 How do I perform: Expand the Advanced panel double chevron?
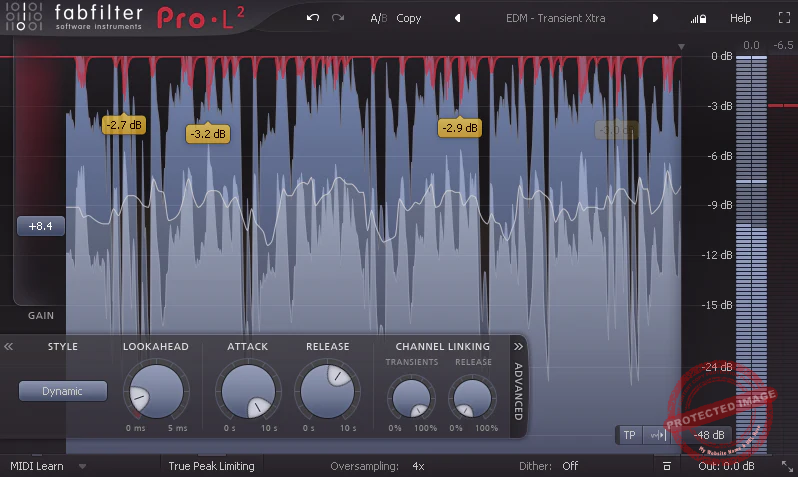point(518,347)
